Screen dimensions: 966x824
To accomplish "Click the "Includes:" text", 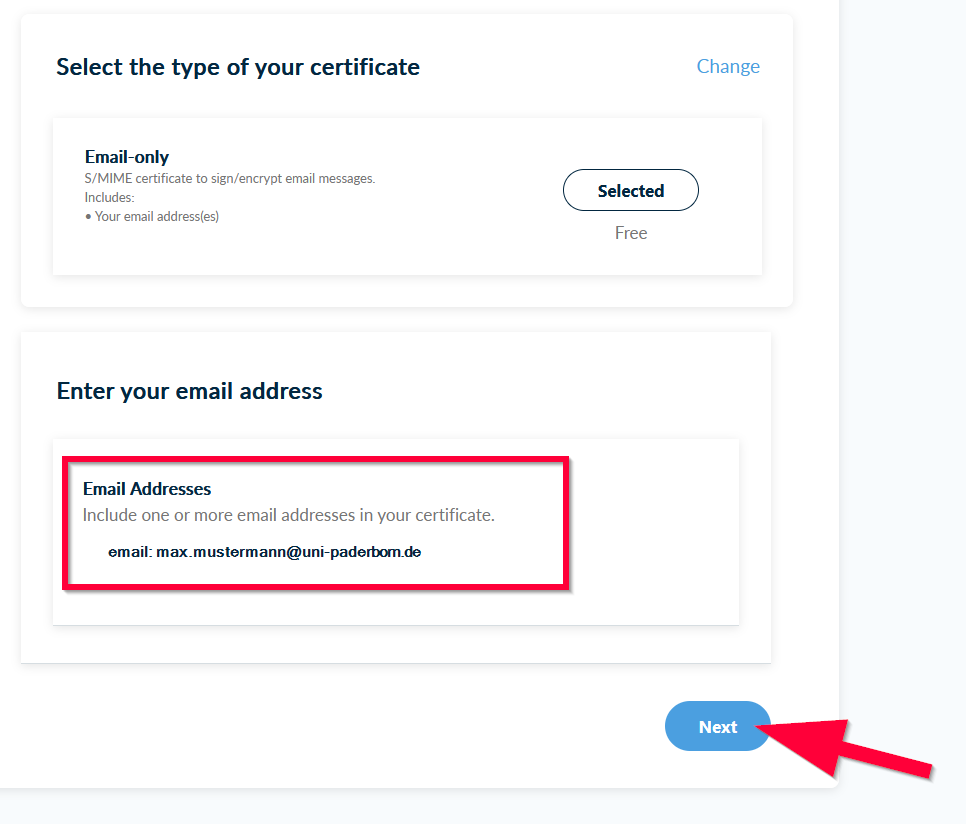I will 110,198.
